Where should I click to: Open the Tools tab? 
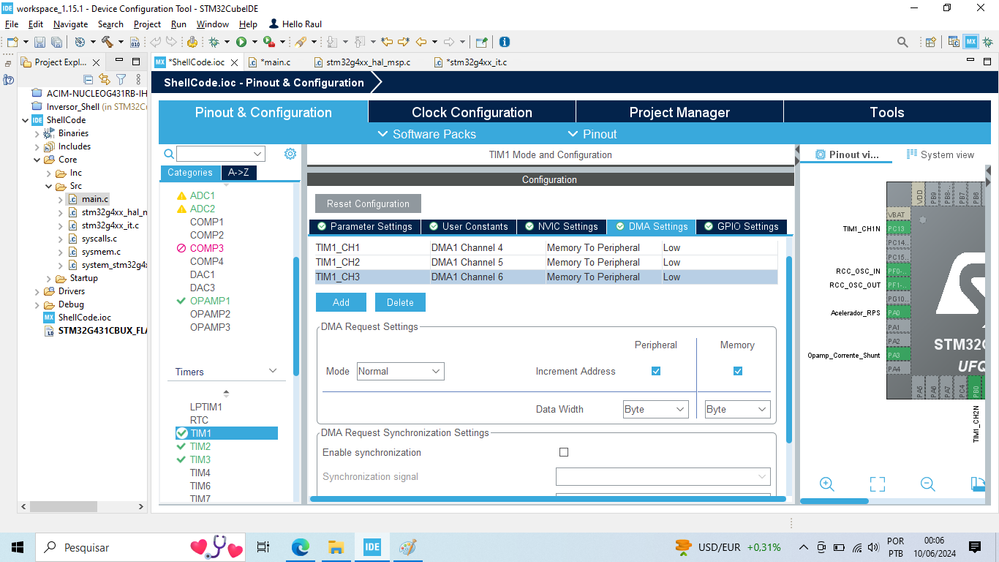click(887, 112)
